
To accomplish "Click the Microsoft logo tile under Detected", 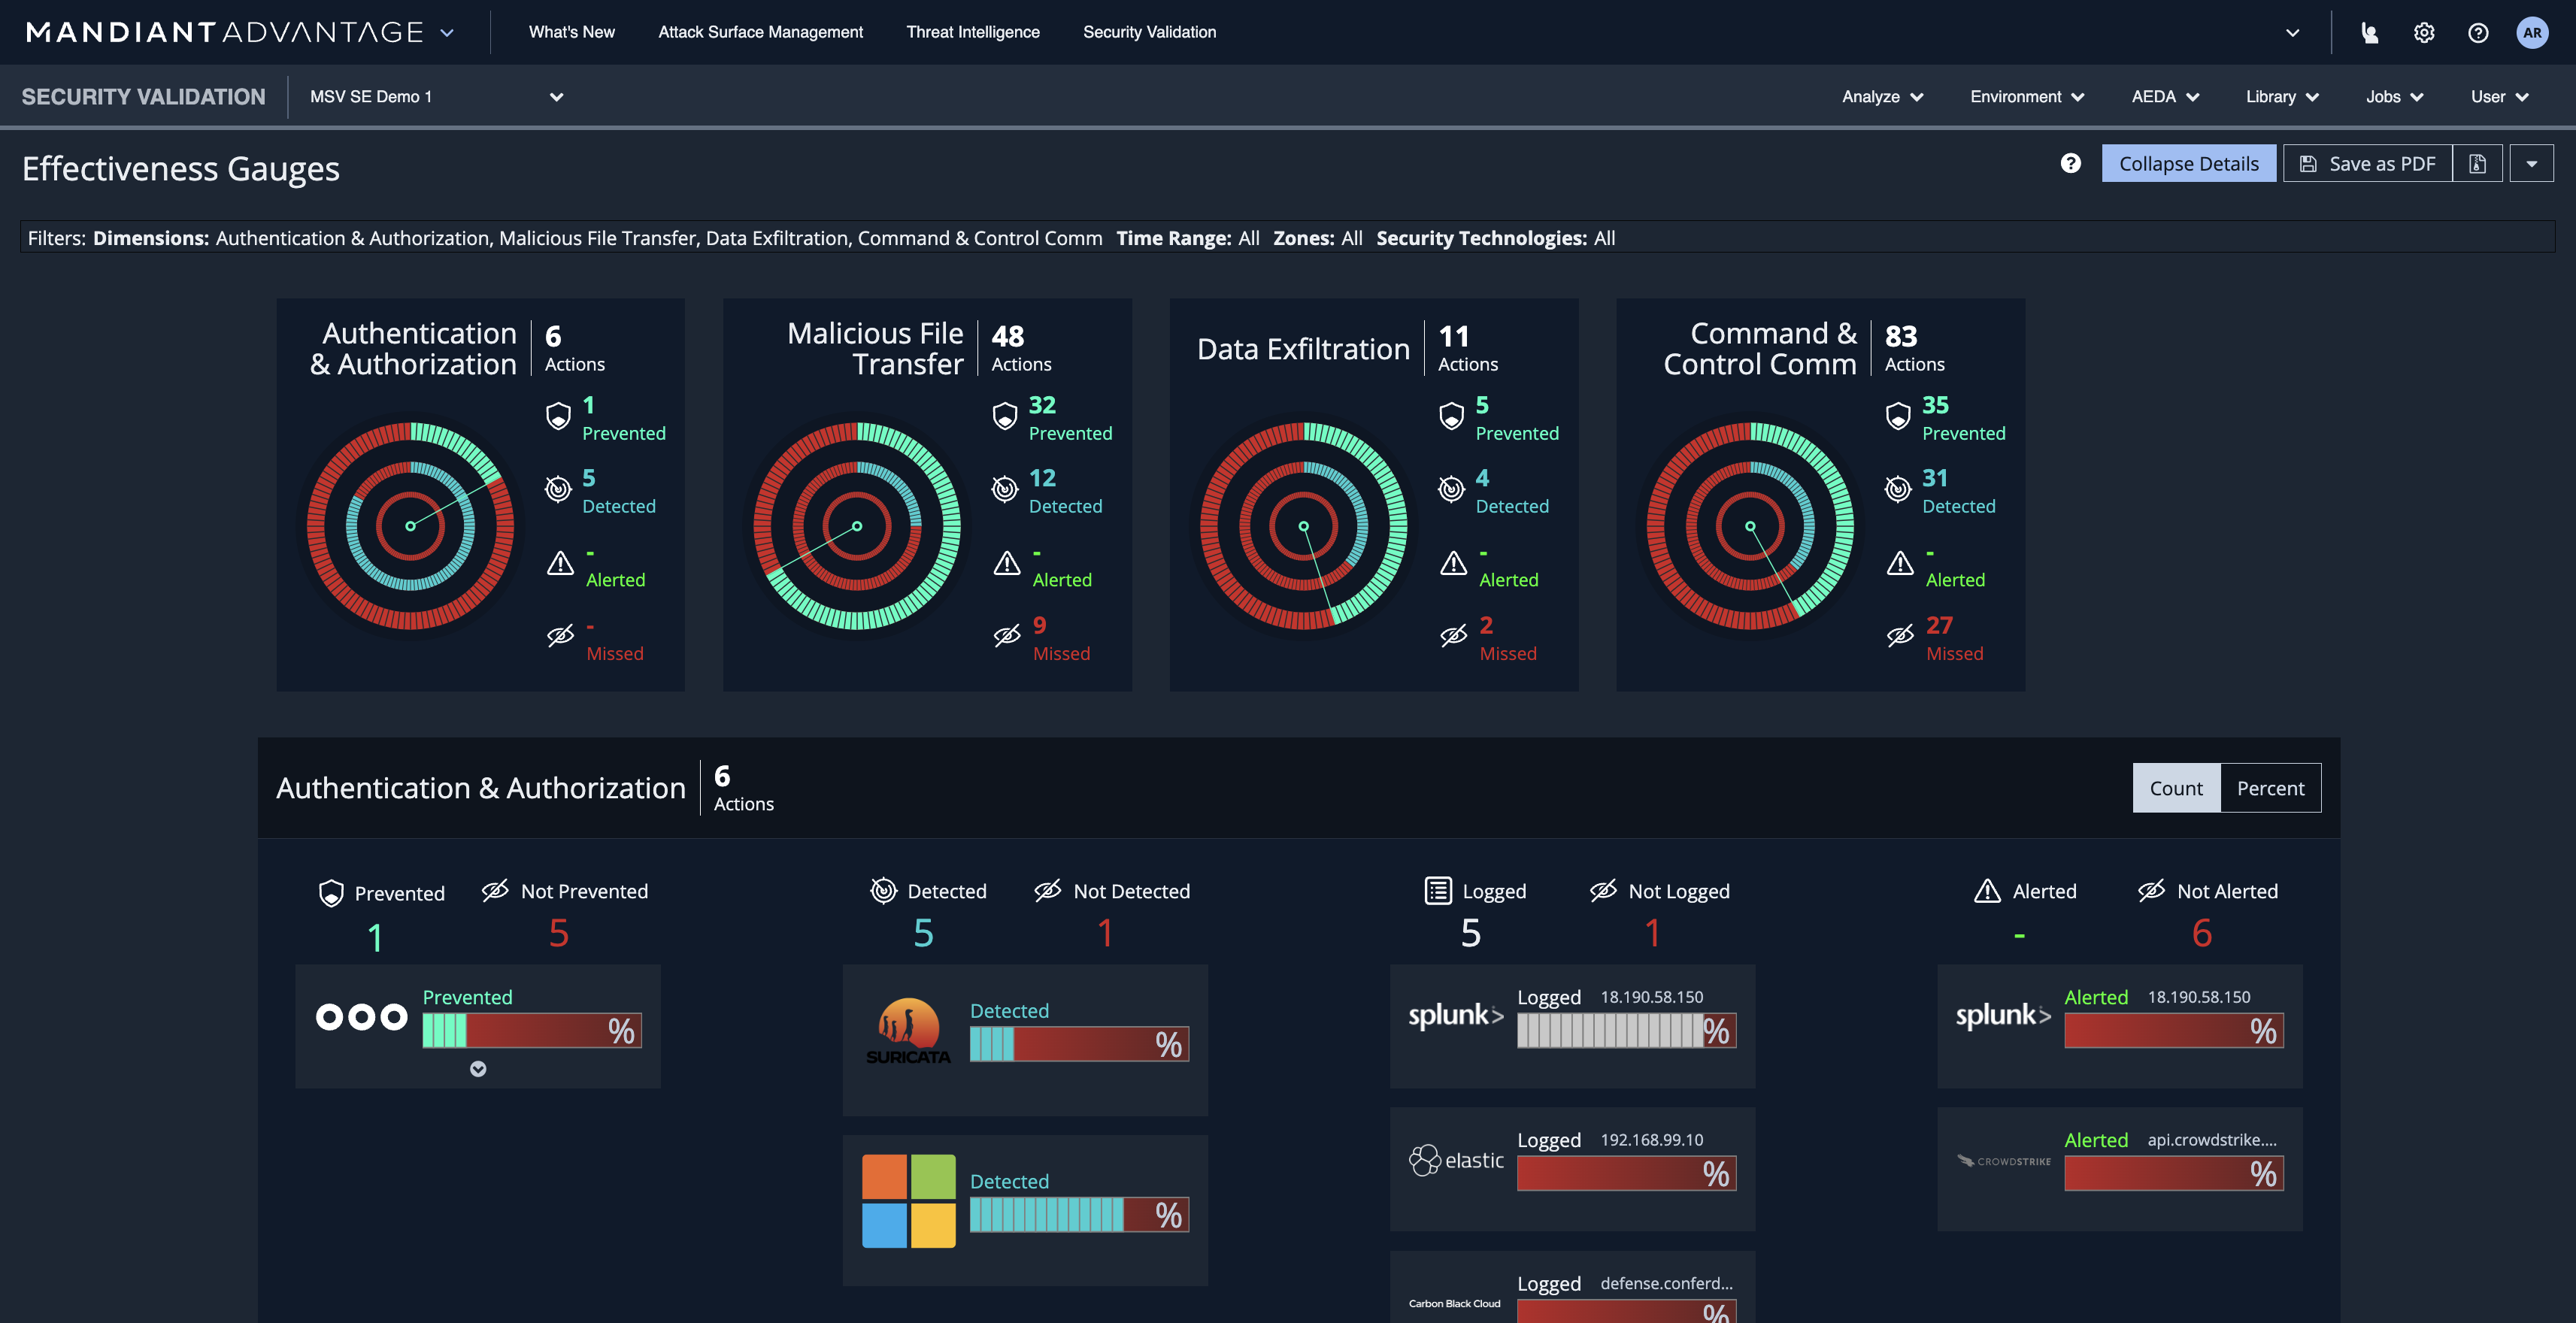I will (x=908, y=1198).
